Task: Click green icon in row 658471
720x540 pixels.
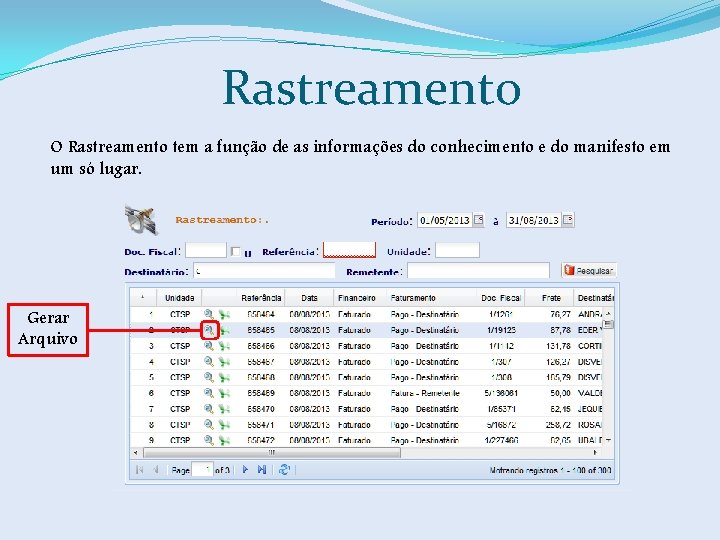Action: coord(225,424)
